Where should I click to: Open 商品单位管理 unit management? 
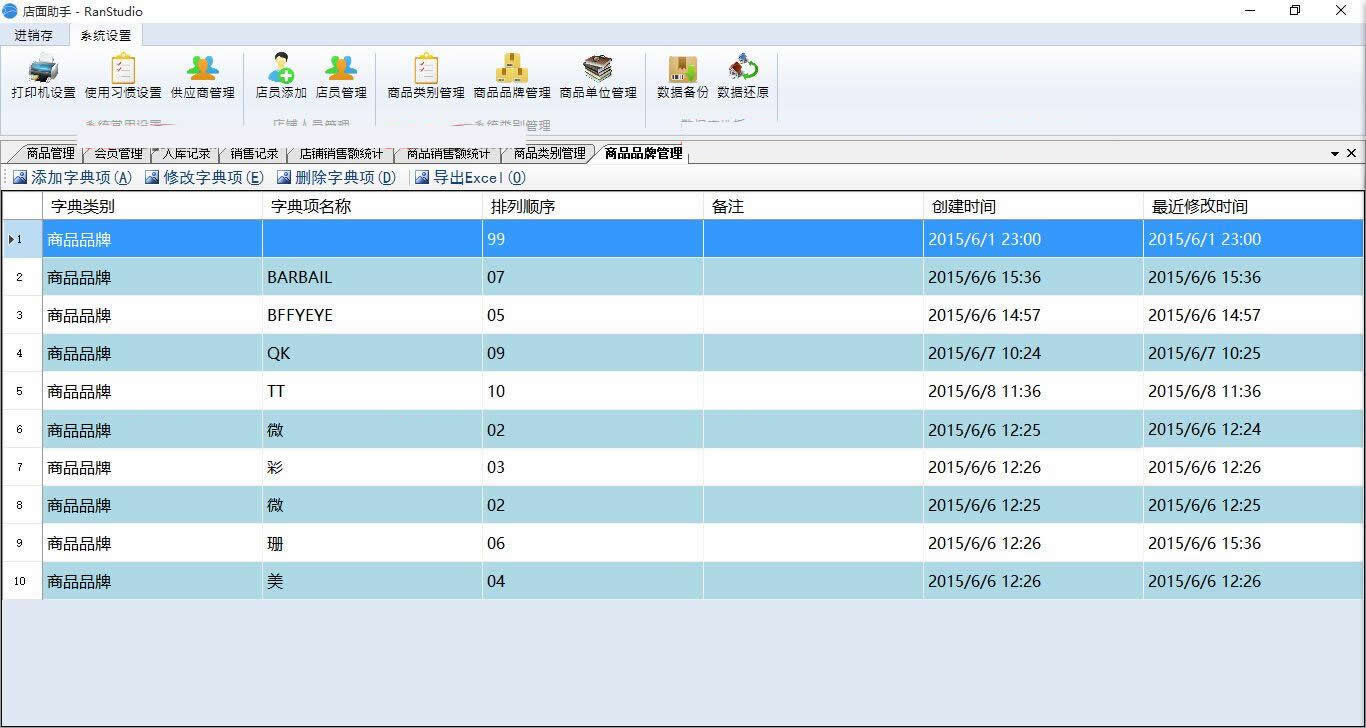(598, 77)
